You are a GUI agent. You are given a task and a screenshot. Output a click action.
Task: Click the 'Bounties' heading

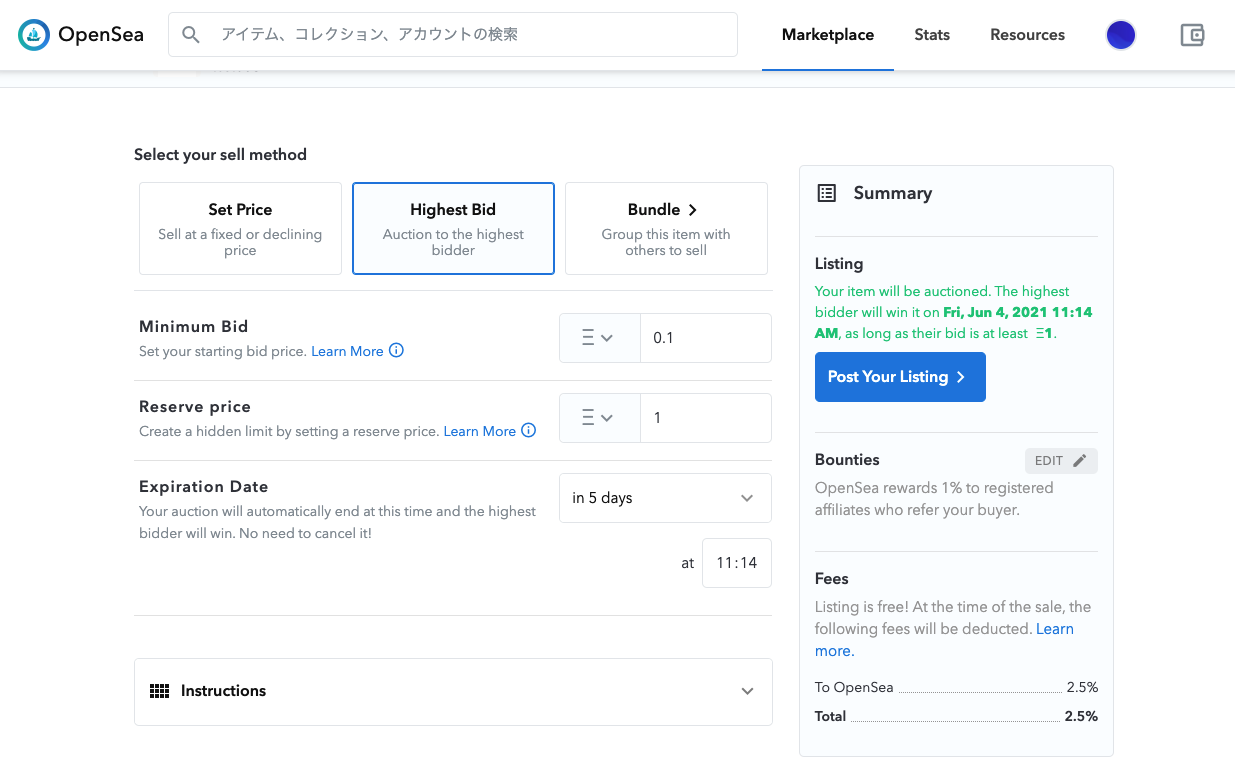[x=847, y=460]
